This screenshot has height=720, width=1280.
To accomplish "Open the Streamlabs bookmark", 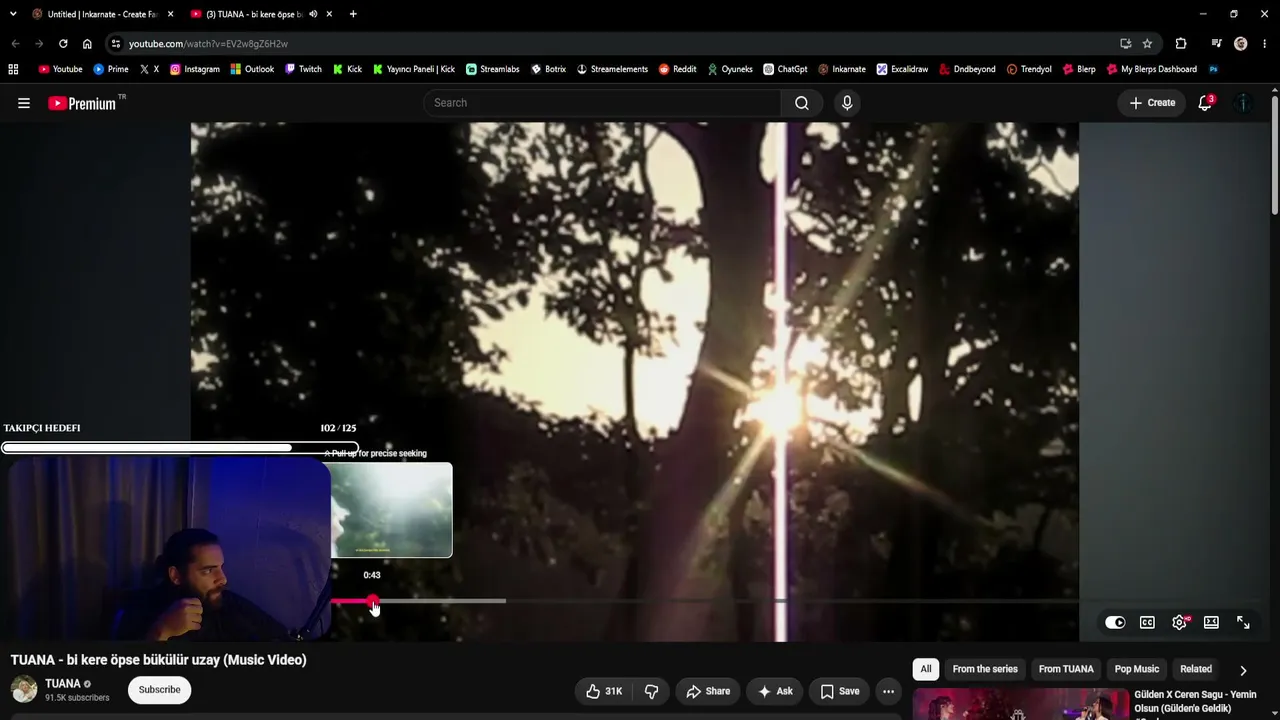I will 492,69.
